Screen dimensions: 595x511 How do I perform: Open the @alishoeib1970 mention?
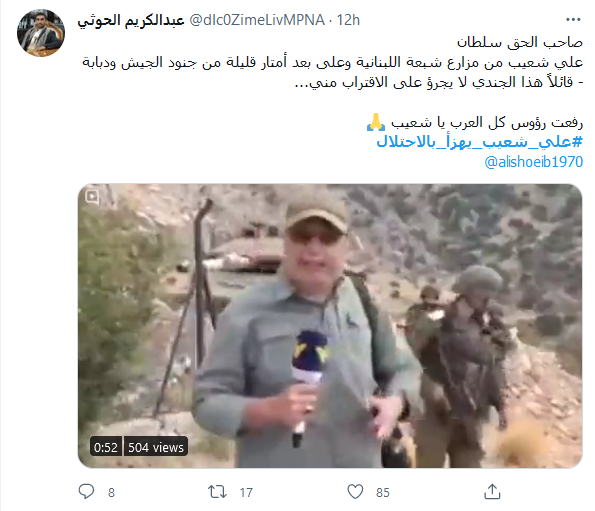[x=534, y=162]
